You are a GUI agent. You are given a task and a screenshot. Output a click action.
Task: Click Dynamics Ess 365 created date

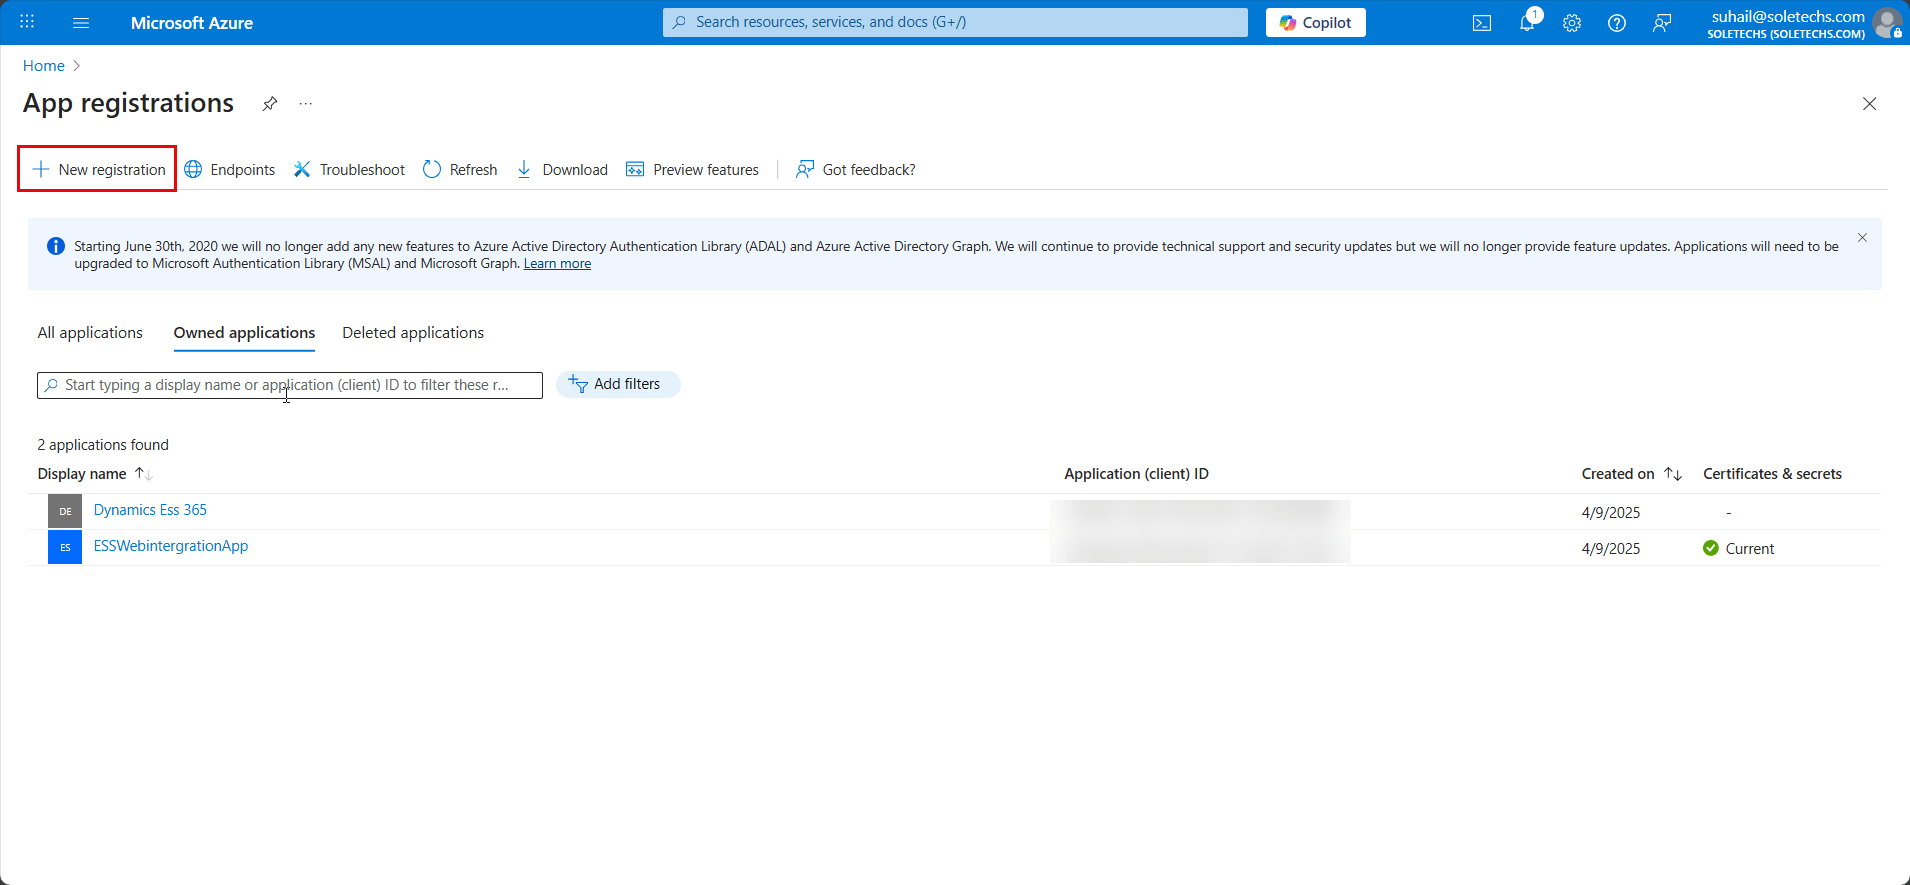[x=1611, y=513]
